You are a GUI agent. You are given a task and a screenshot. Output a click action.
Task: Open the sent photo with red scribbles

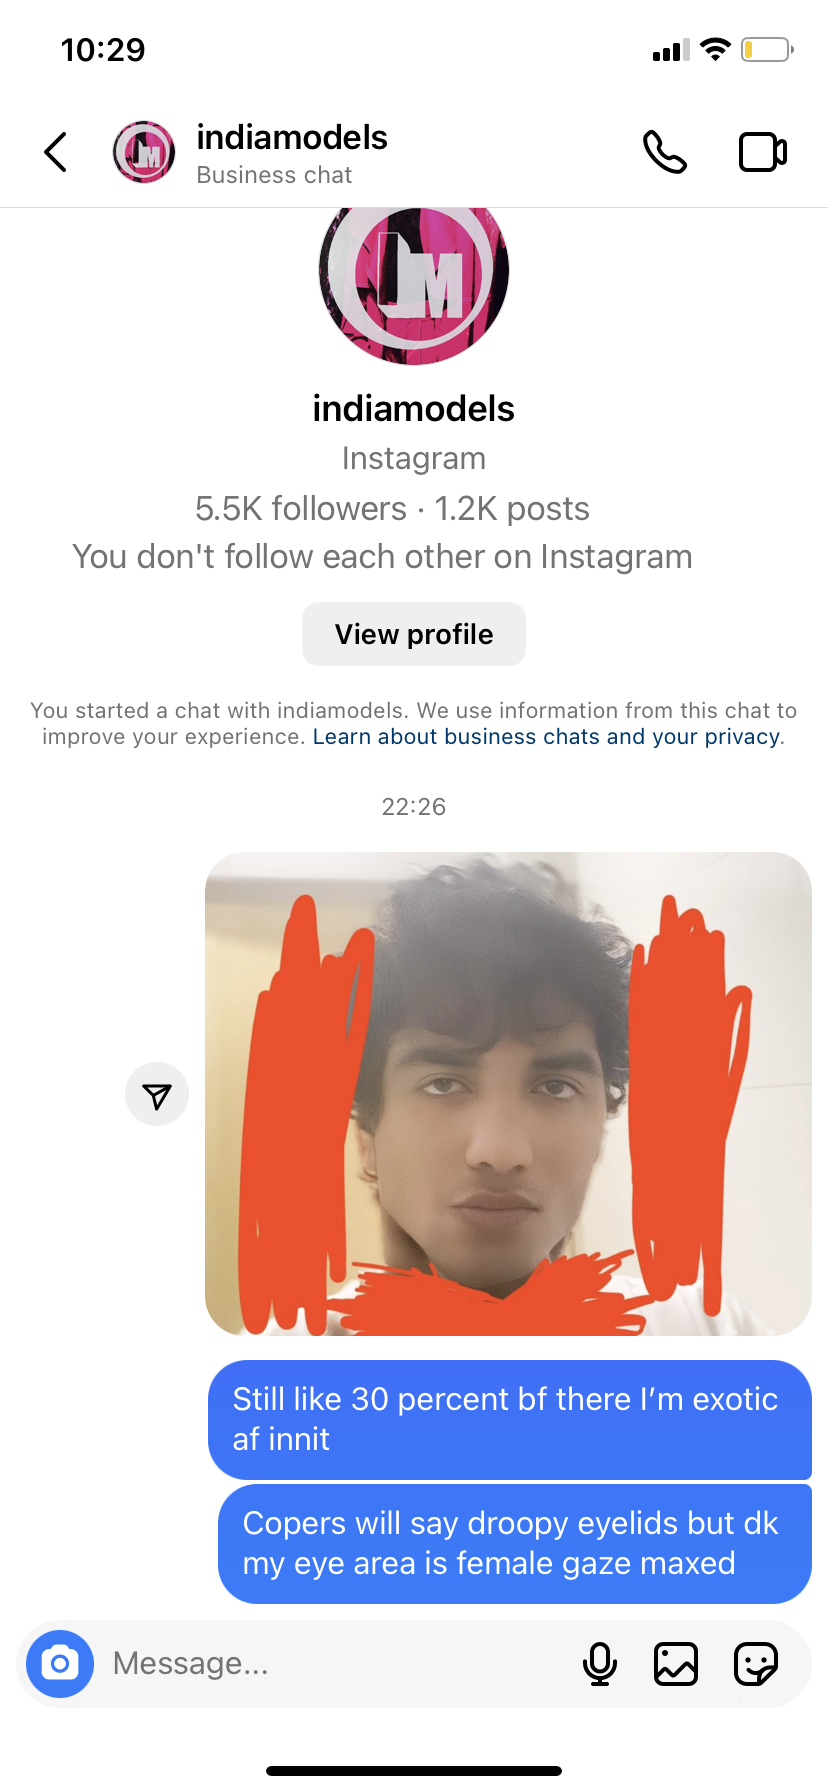[x=508, y=1094]
